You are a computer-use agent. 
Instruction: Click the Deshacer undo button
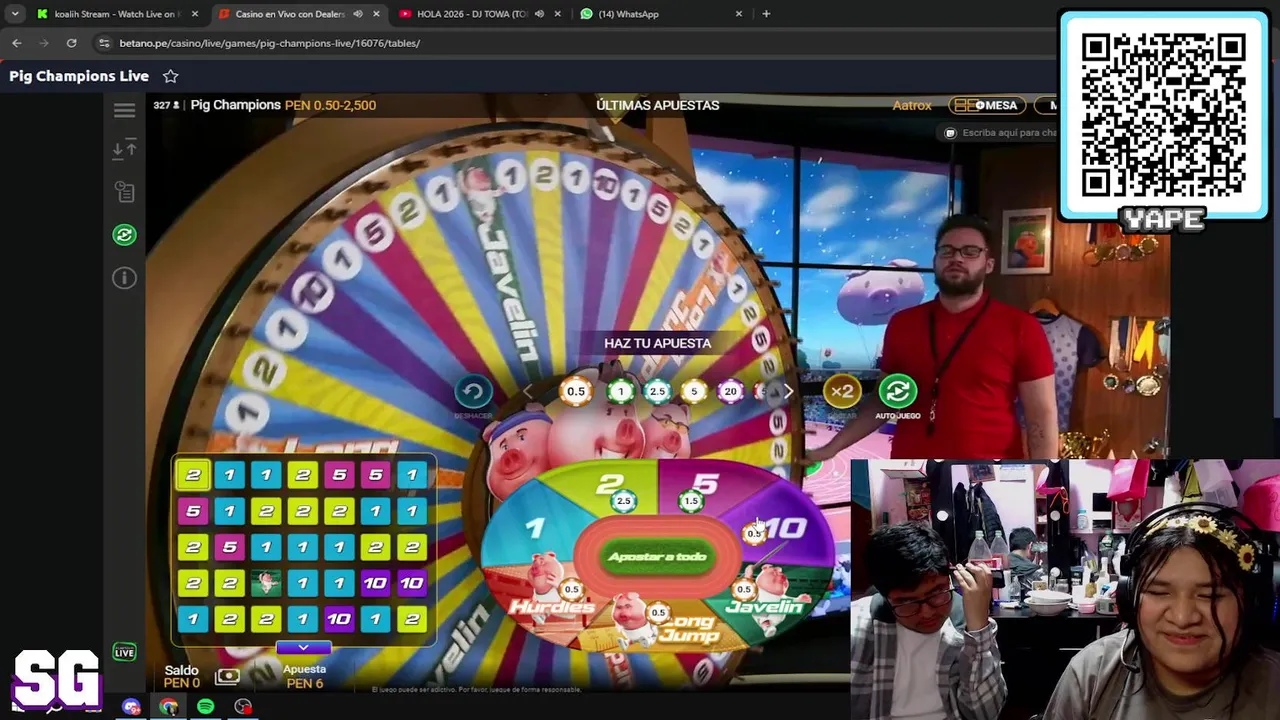click(x=473, y=392)
